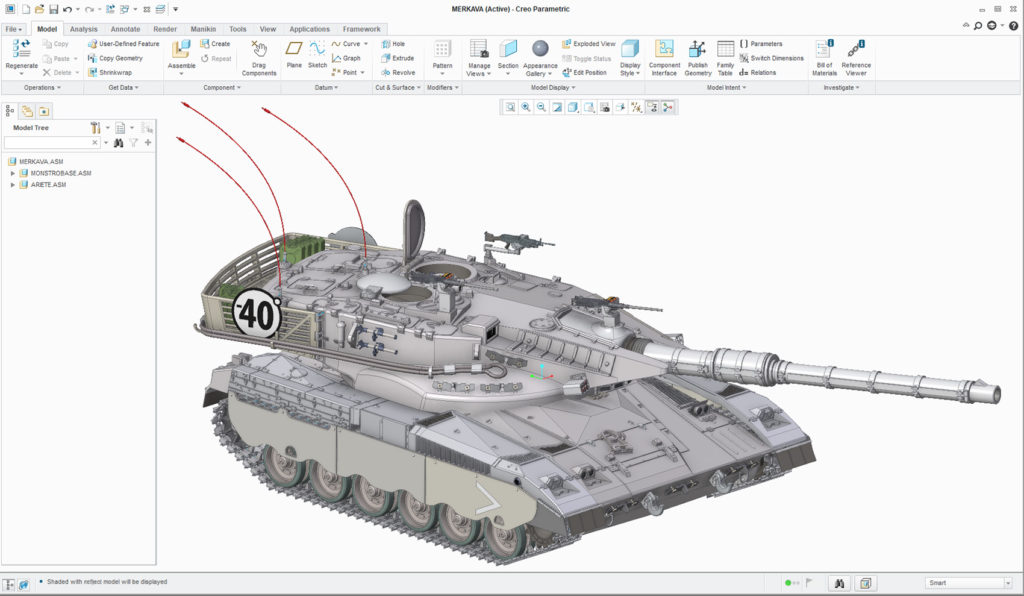Open the File menu
Viewport: 1024px width, 596px height.
click(13, 28)
